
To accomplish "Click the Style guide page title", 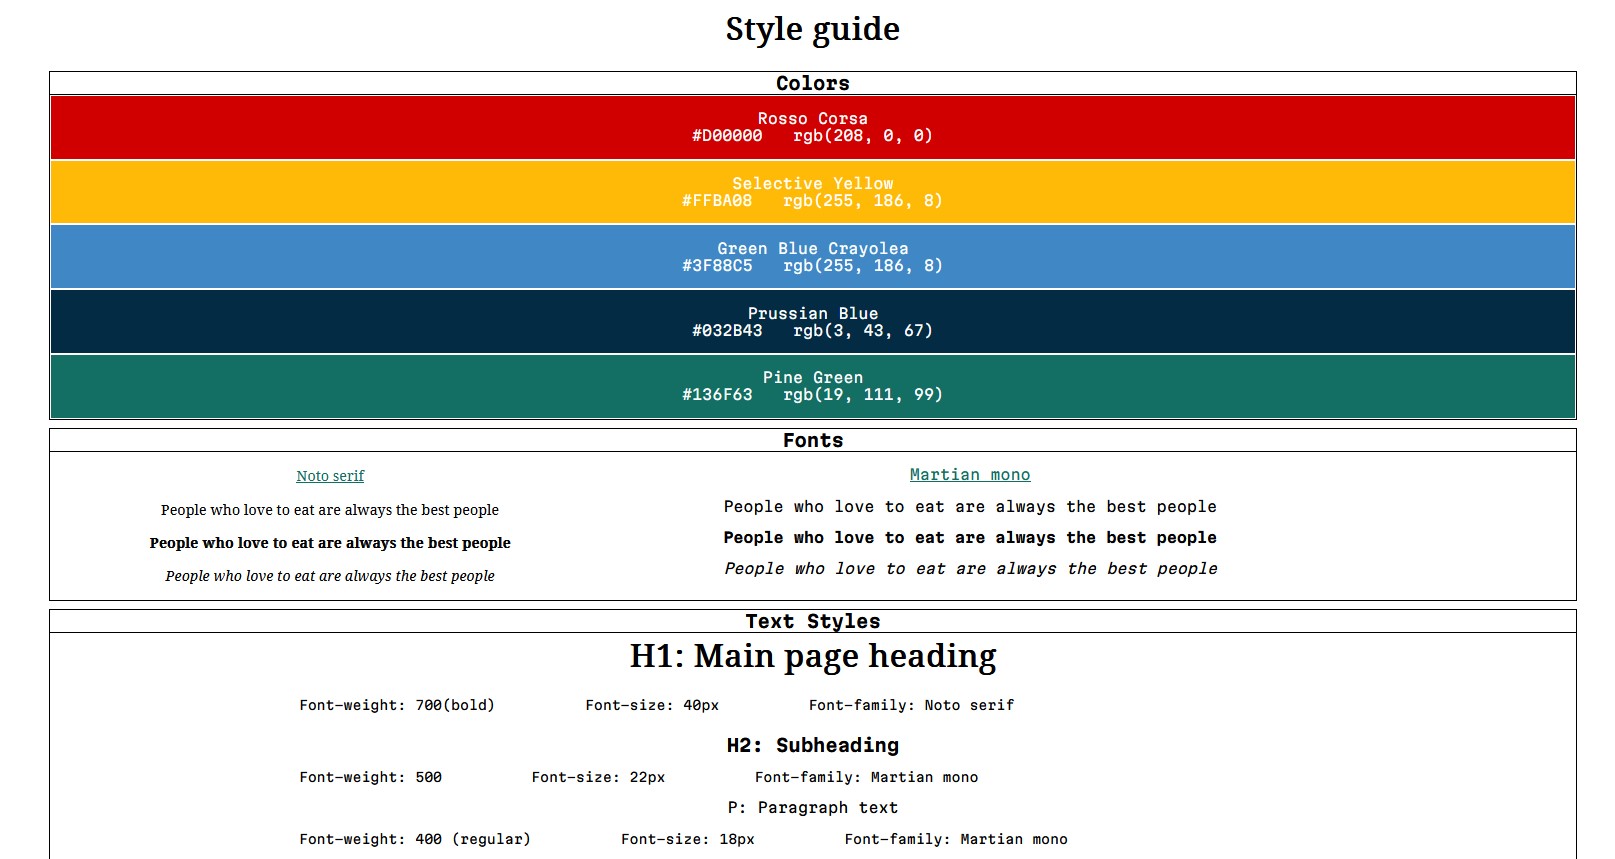I will pyautogui.click(x=812, y=29).
